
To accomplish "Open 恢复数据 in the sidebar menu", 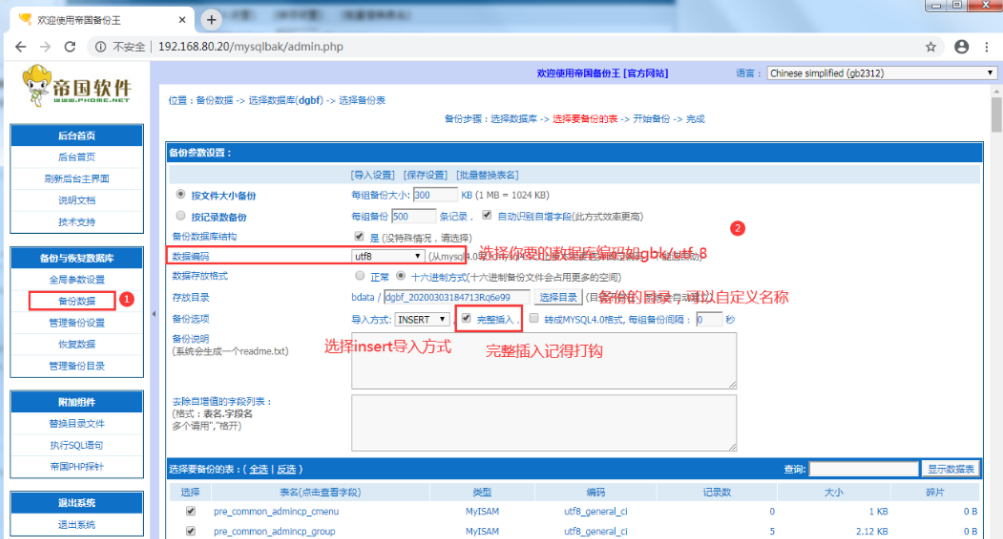I will tap(76, 344).
